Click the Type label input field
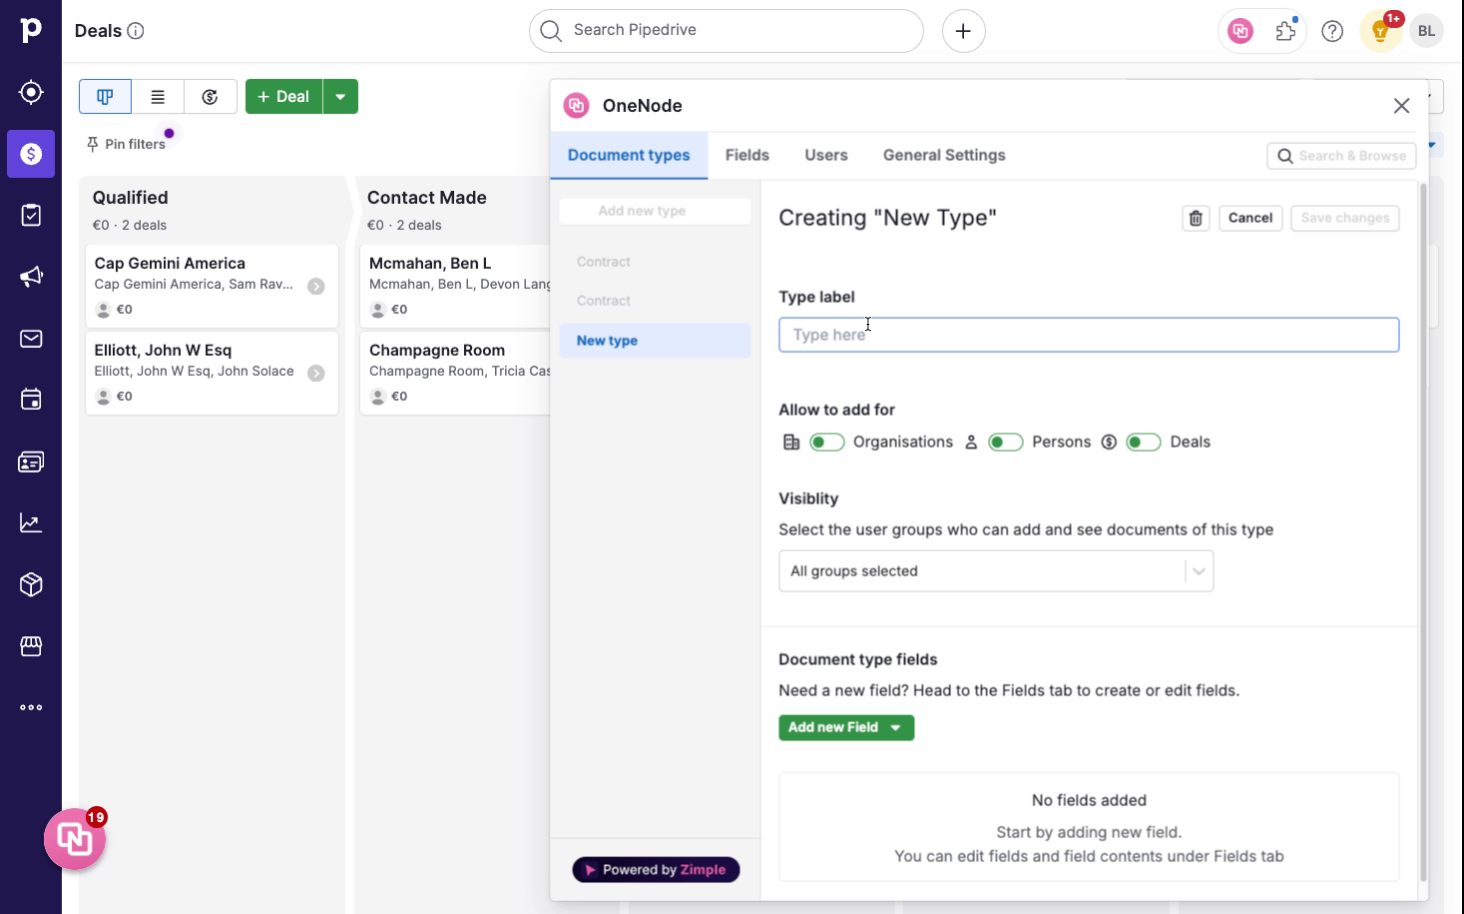This screenshot has height=914, width=1464. [1088, 335]
